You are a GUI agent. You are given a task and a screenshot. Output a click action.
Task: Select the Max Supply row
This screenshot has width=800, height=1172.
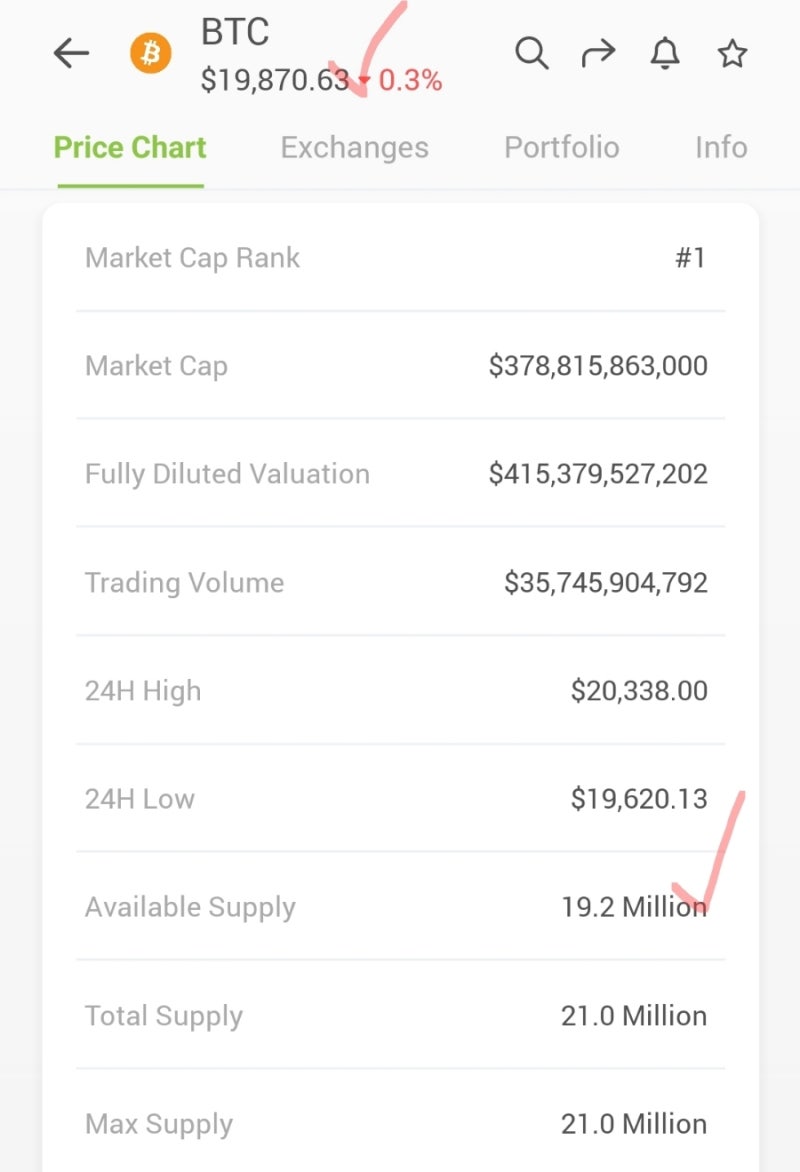pyautogui.click(x=400, y=1124)
